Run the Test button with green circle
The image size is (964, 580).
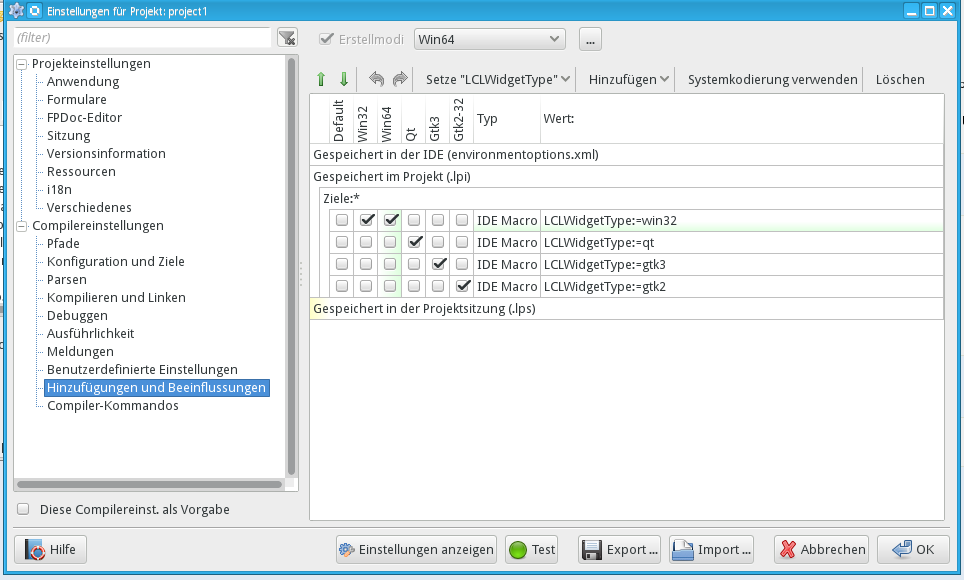pyautogui.click(x=531, y=549)
